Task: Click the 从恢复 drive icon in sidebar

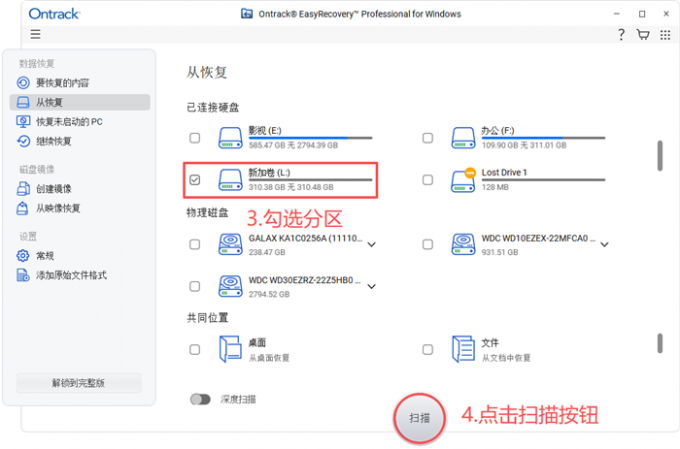Action: 23,102
